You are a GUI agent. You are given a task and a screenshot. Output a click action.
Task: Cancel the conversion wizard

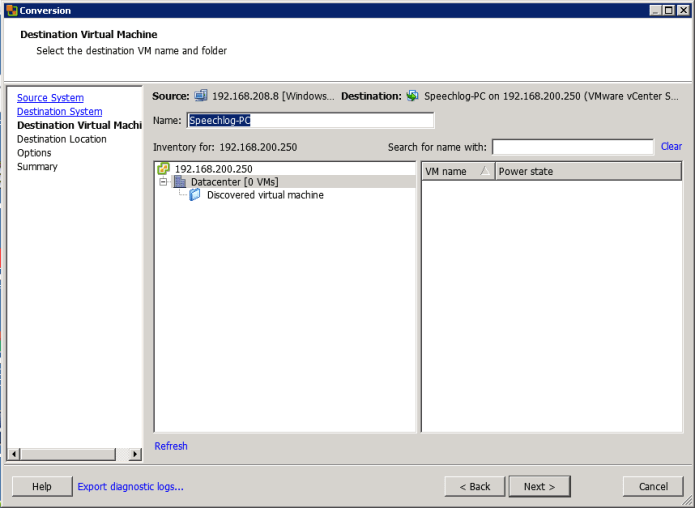pos(652,486)
